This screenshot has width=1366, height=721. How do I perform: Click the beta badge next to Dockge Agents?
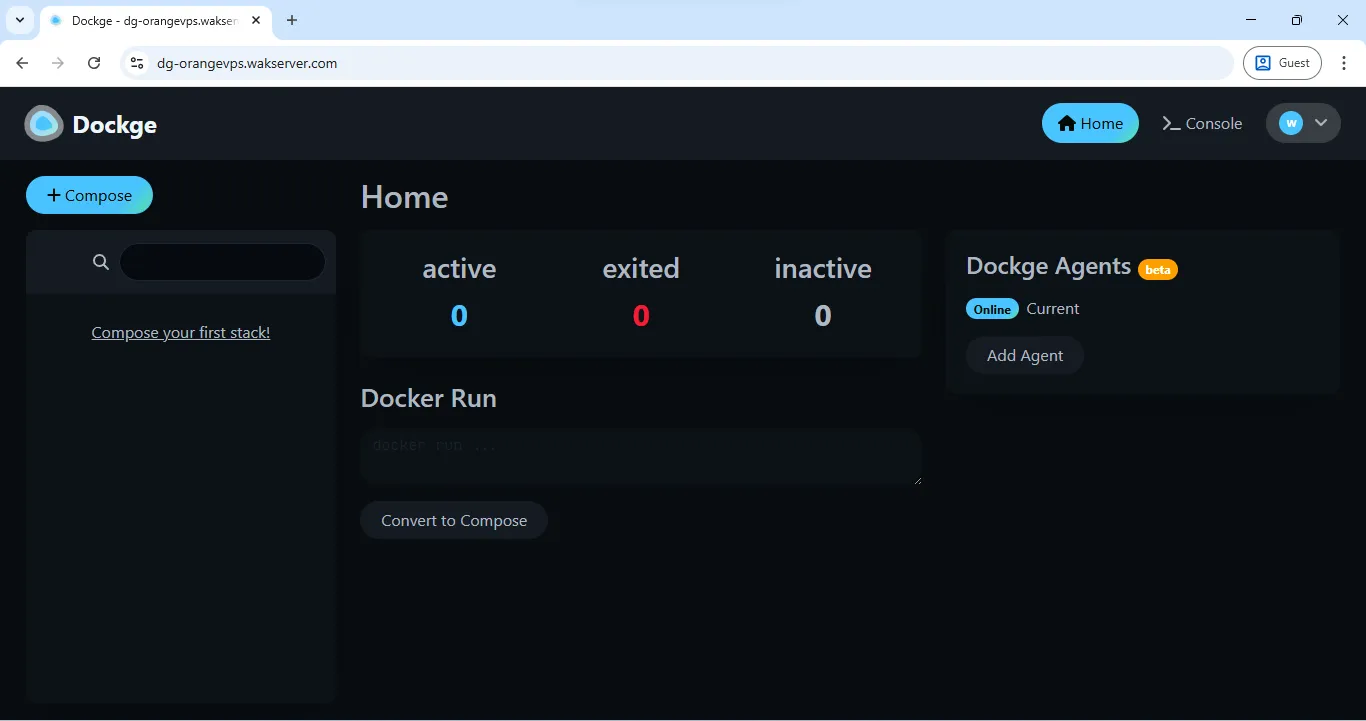(x=1157, y=269)
